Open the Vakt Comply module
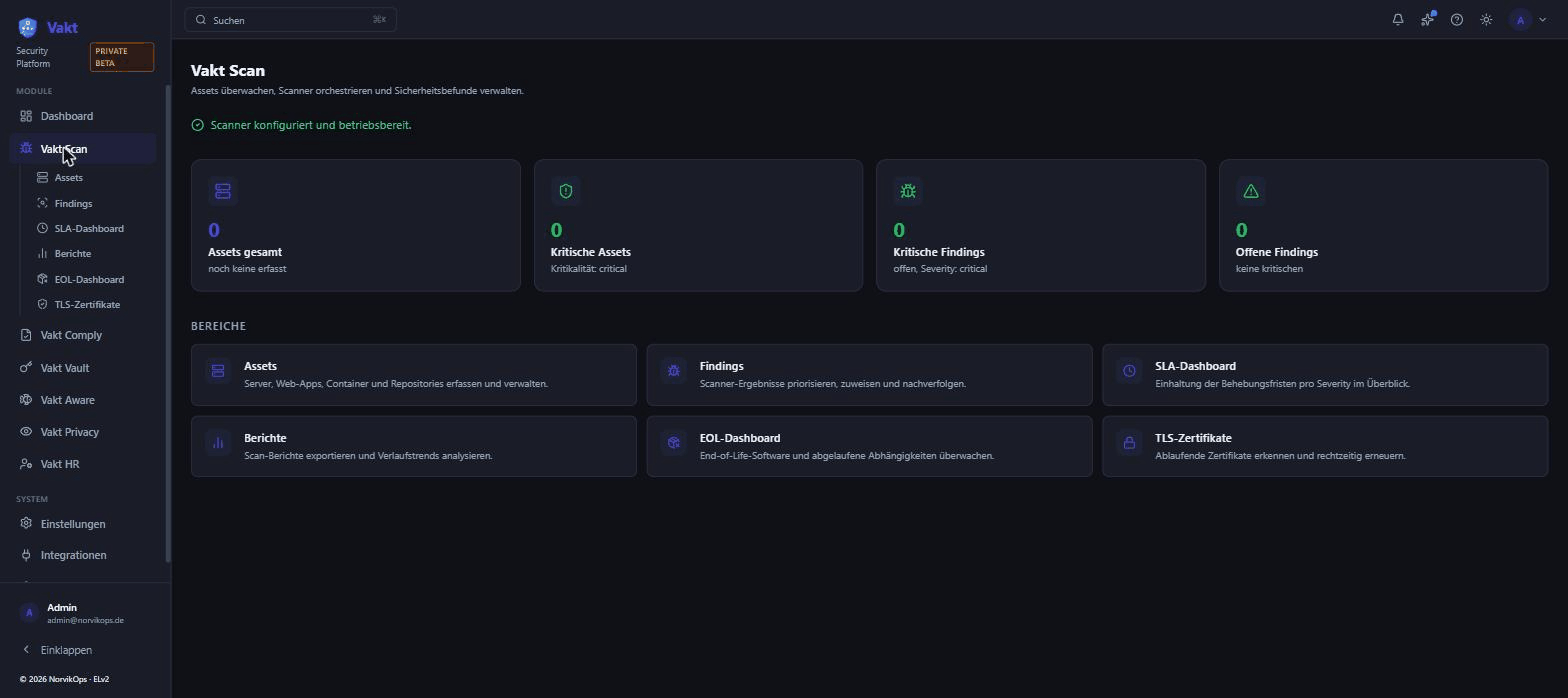 (x=84, y=335)
